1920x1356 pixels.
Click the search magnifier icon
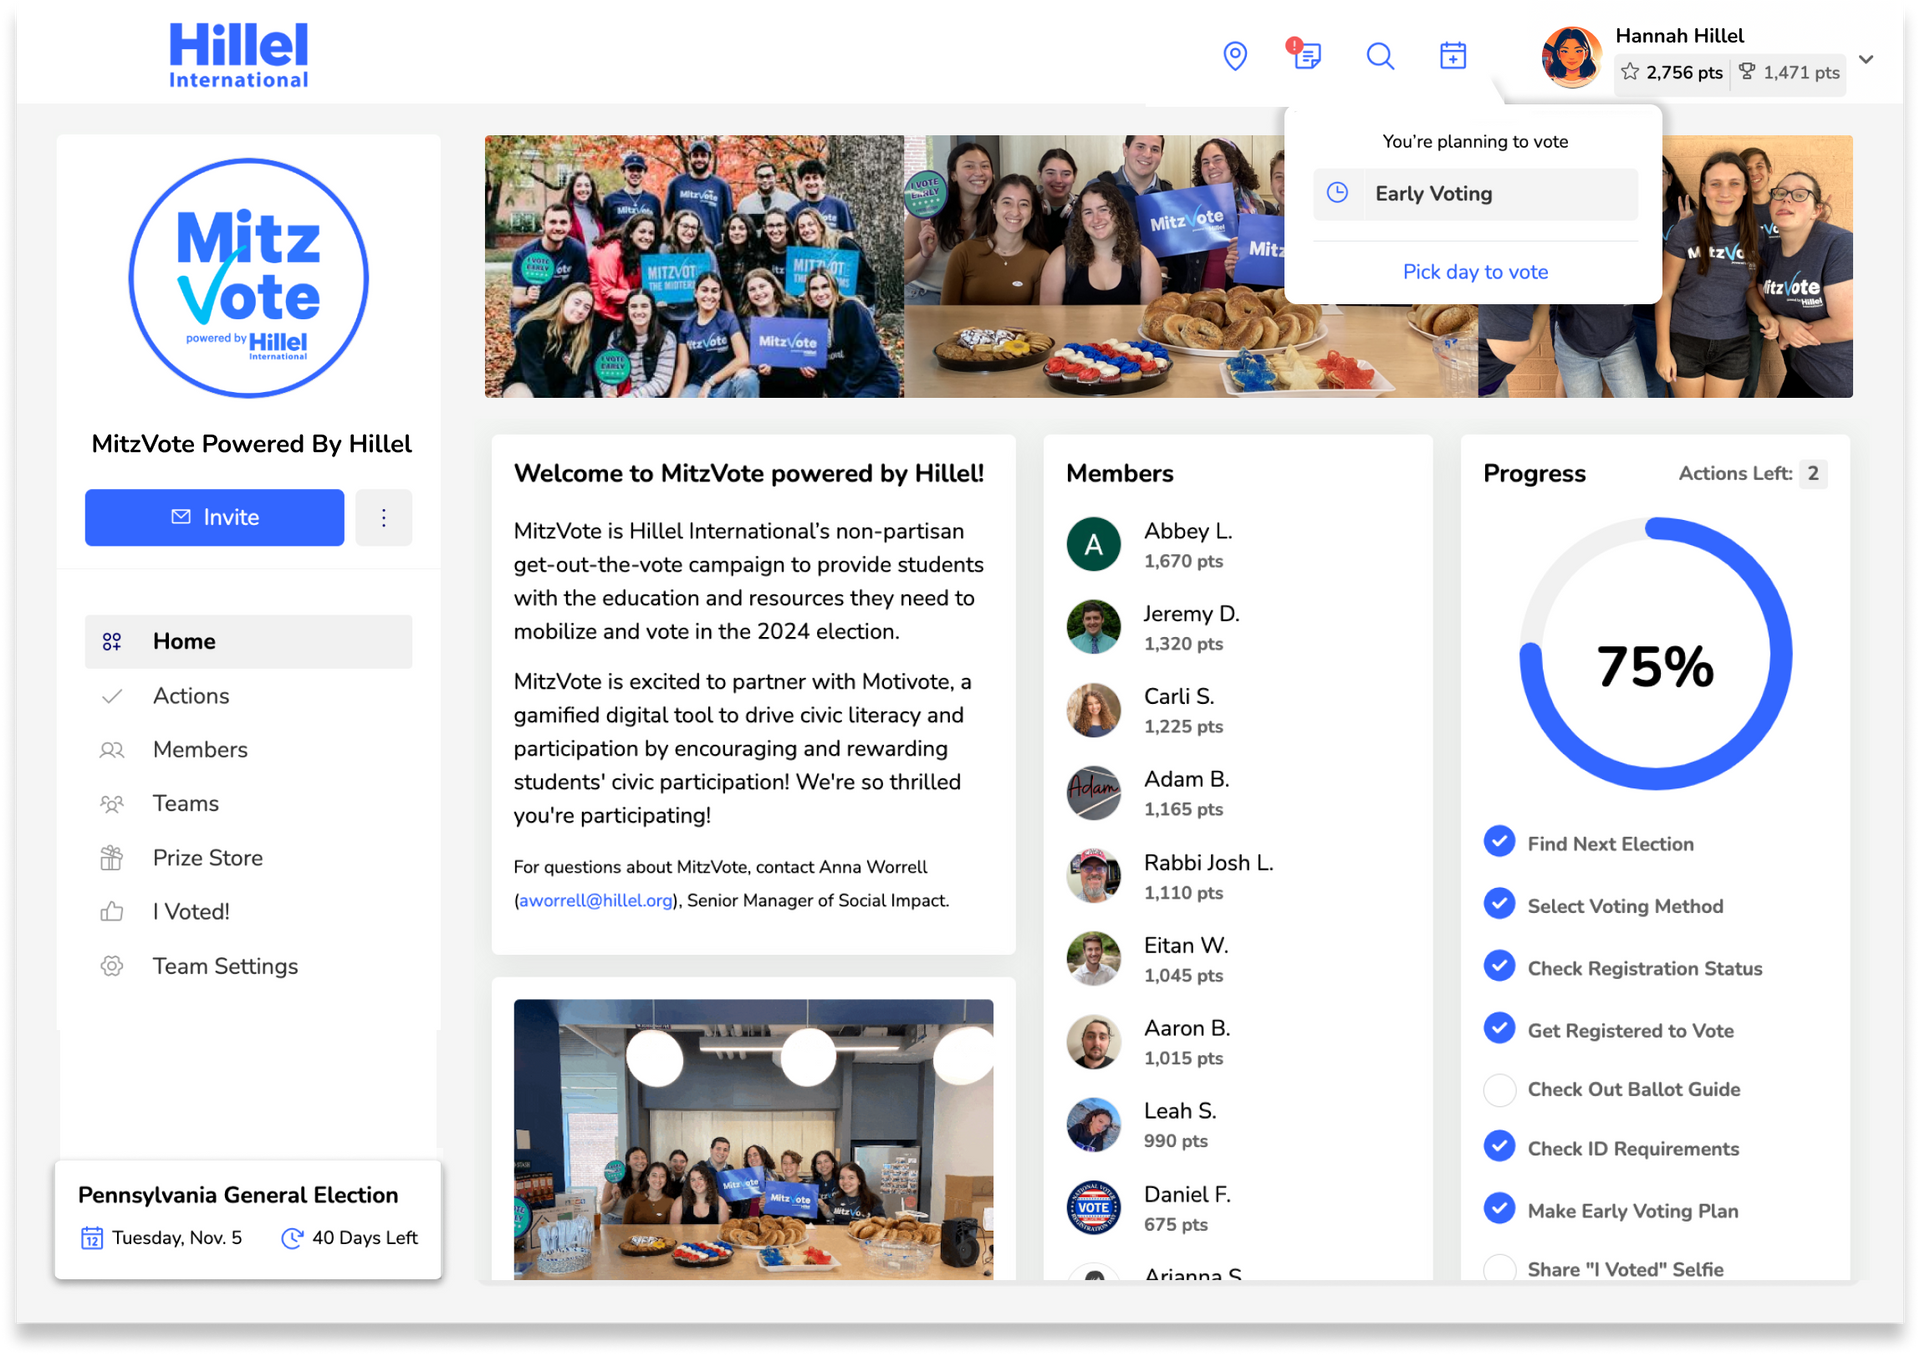click(x=1380, y=56)
